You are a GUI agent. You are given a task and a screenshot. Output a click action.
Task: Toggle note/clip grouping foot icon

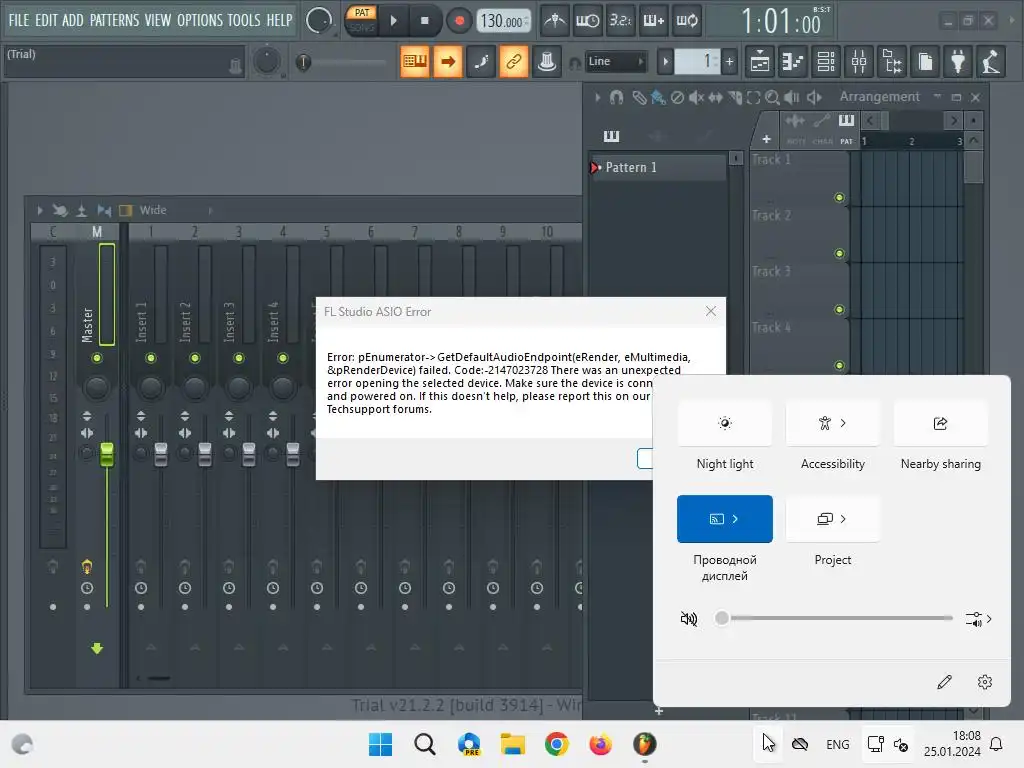pyautogui.click(x=481, y=61)
